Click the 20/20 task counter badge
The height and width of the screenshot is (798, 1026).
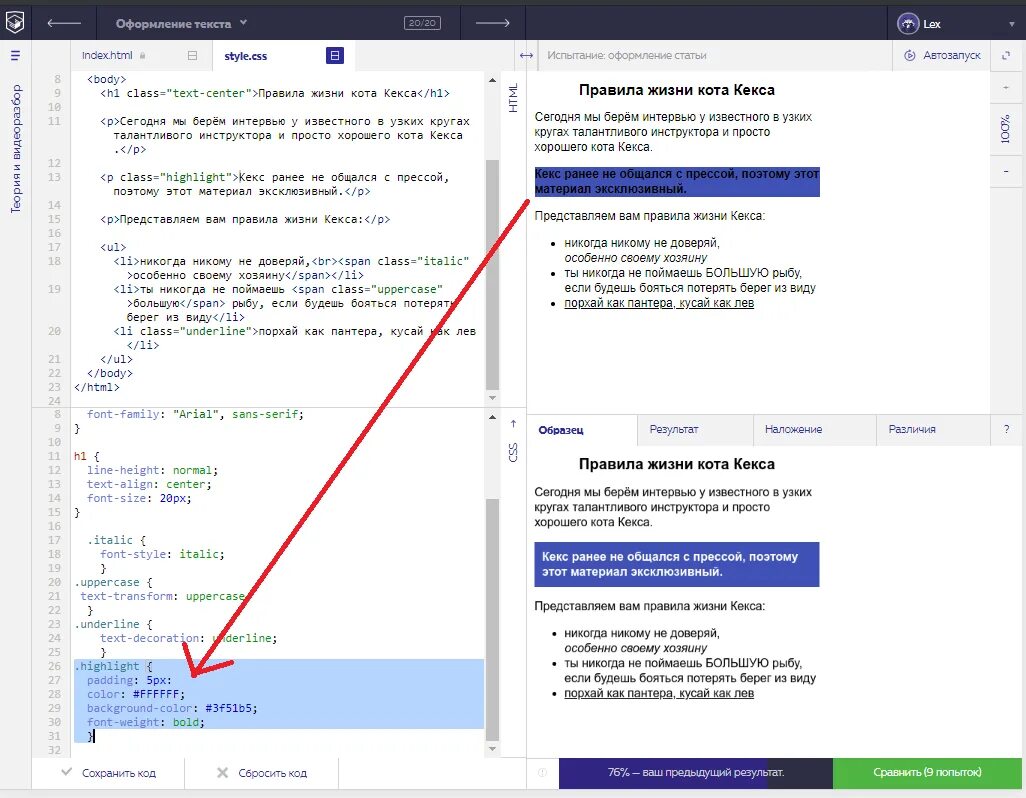422,23
